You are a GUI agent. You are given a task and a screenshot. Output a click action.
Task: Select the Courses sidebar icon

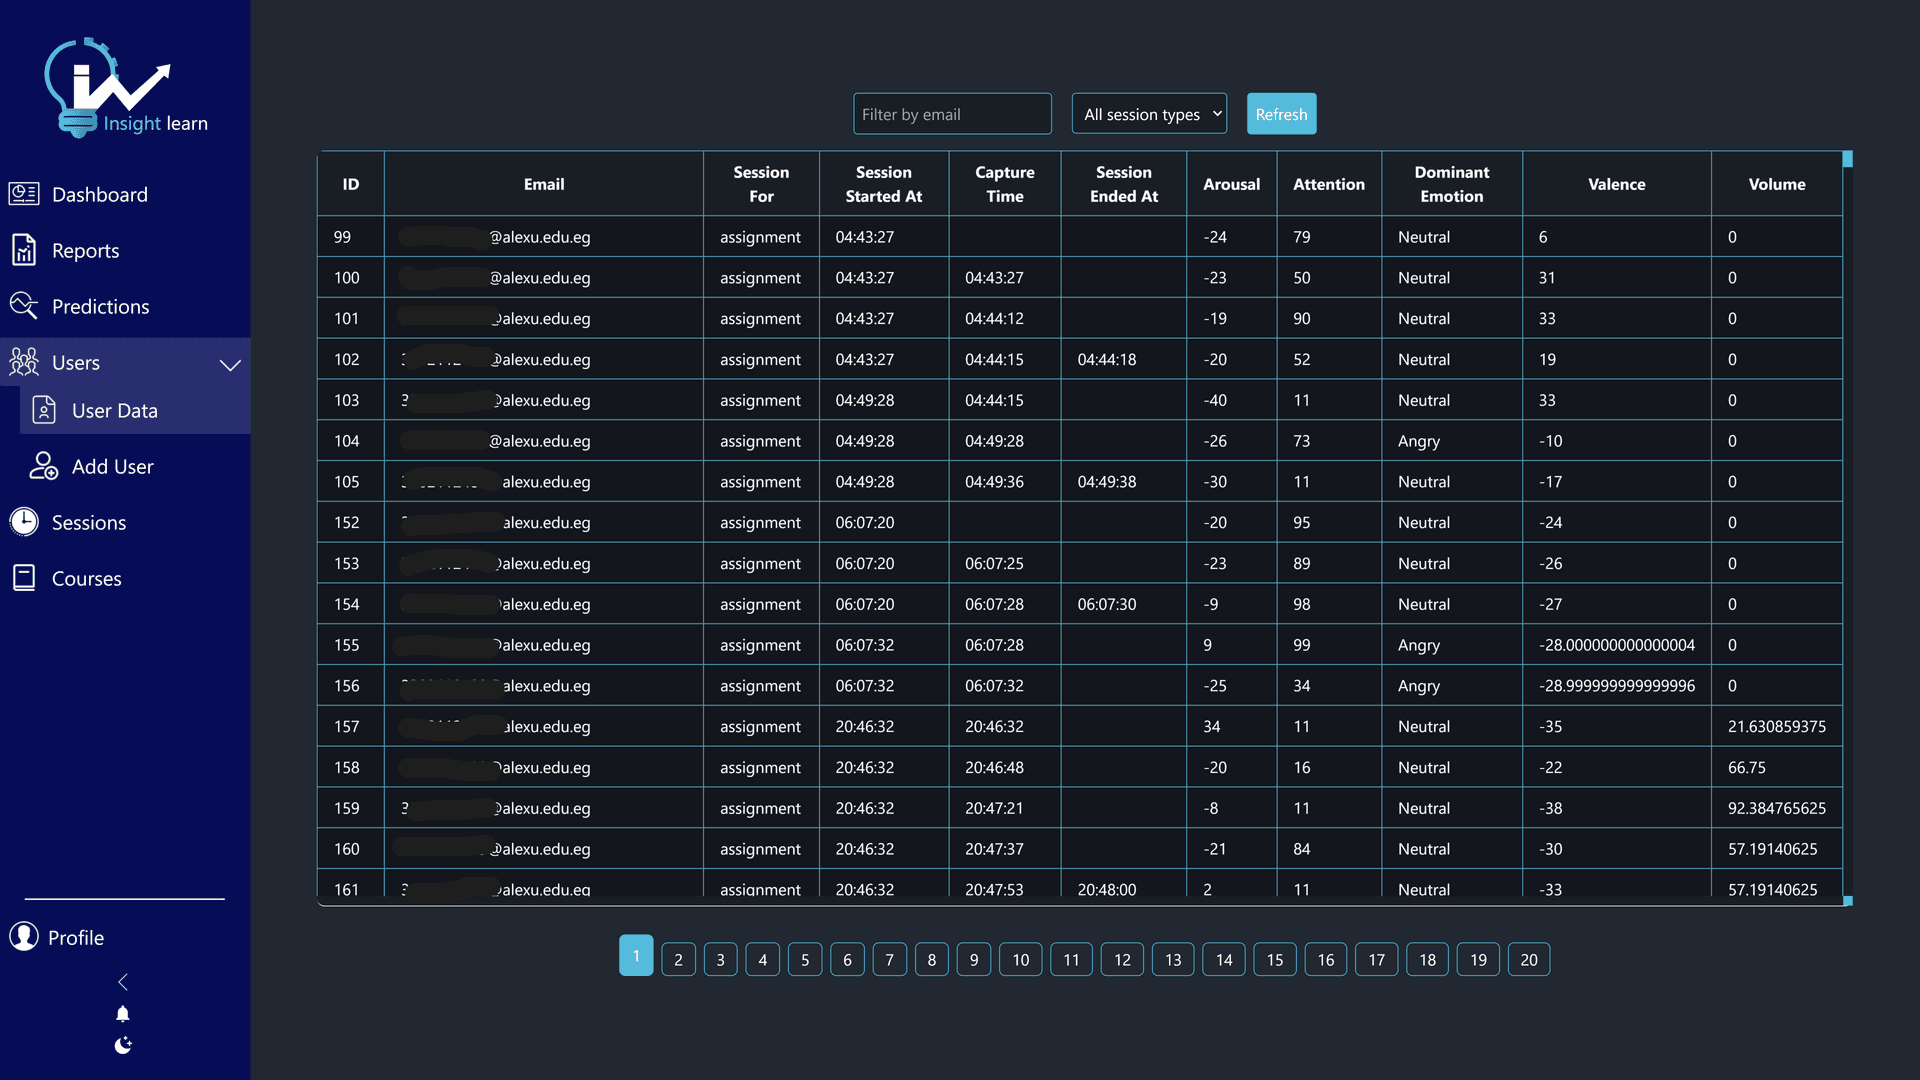click(x=22, y=577)
